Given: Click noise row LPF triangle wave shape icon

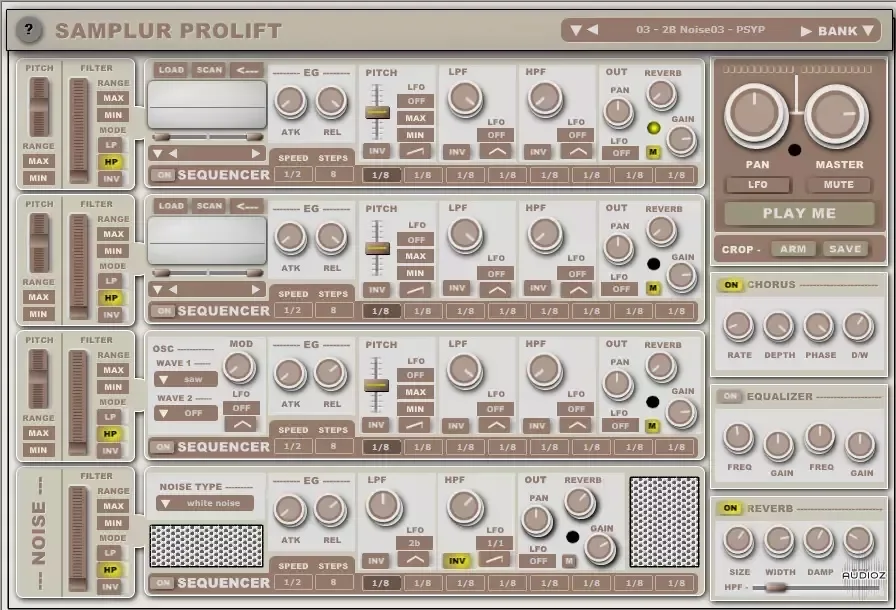Looking at the screenshot, I should tap(414, 560).
